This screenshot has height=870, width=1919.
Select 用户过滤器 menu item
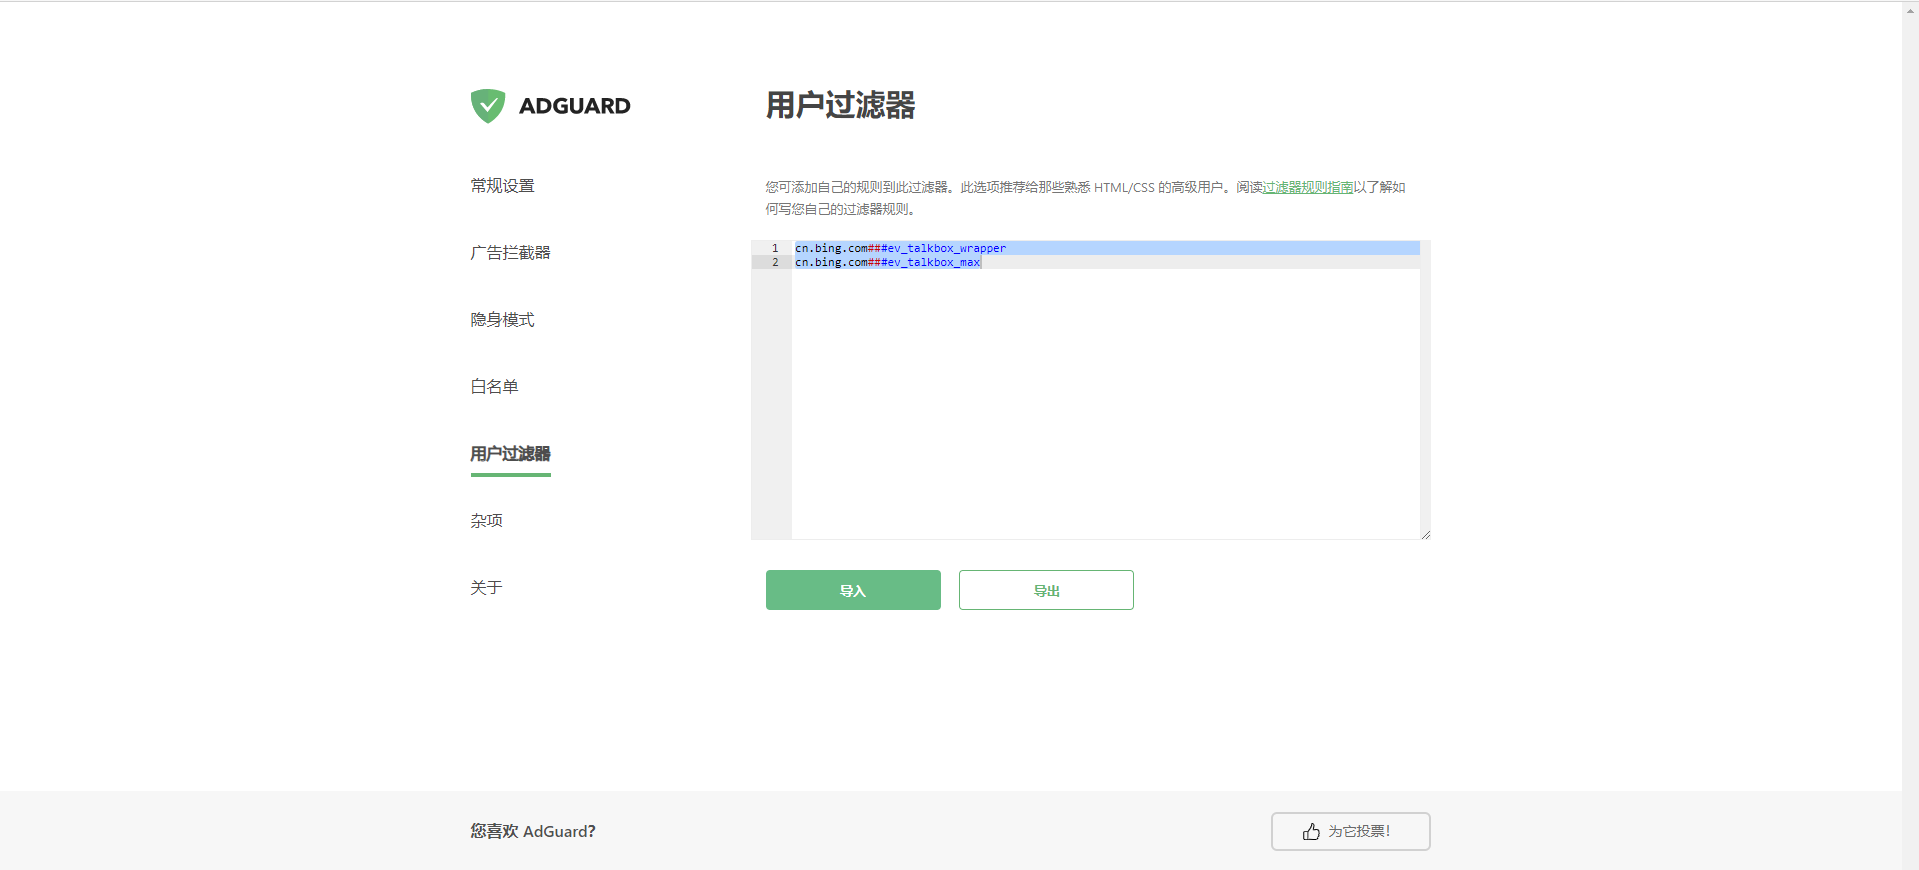point(510,454)
